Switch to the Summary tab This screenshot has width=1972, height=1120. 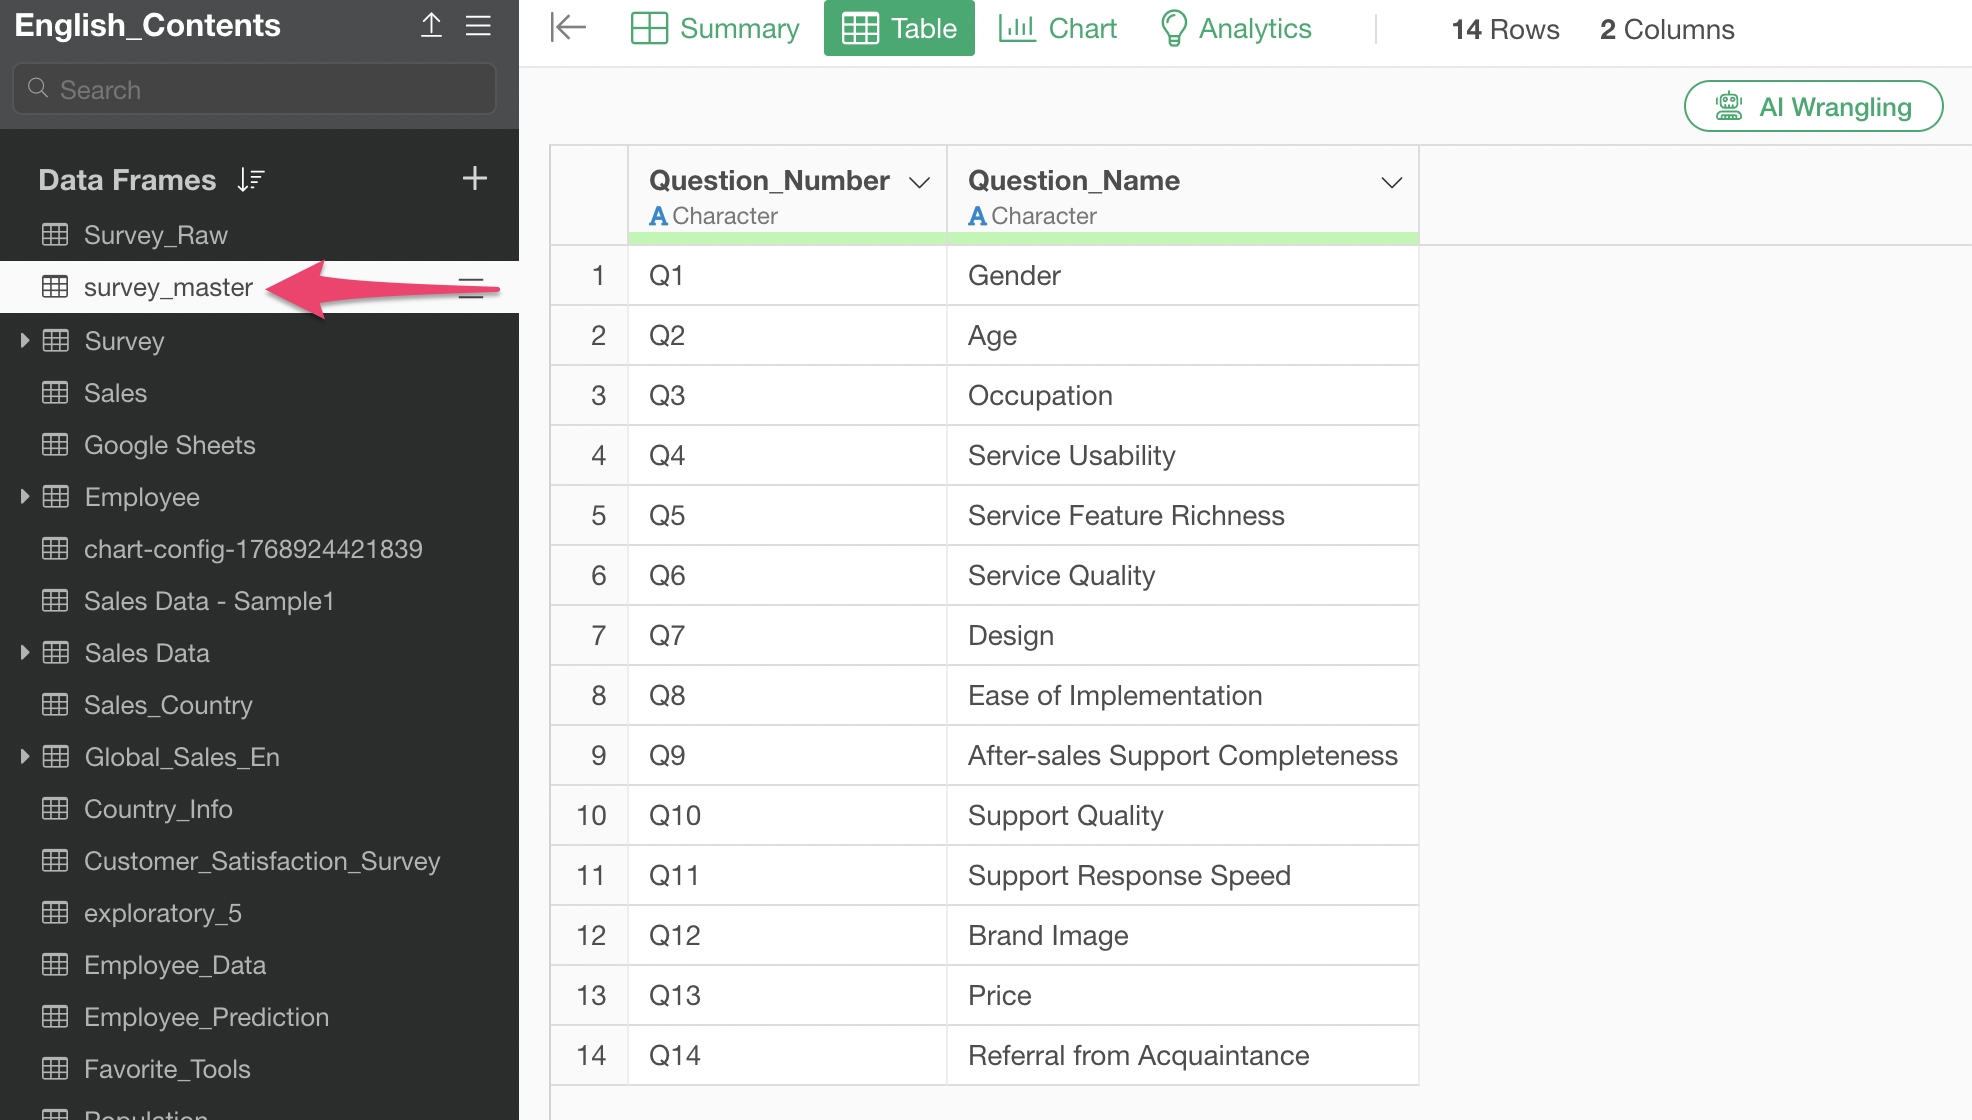pyautogui.click(x=716, y=29)
